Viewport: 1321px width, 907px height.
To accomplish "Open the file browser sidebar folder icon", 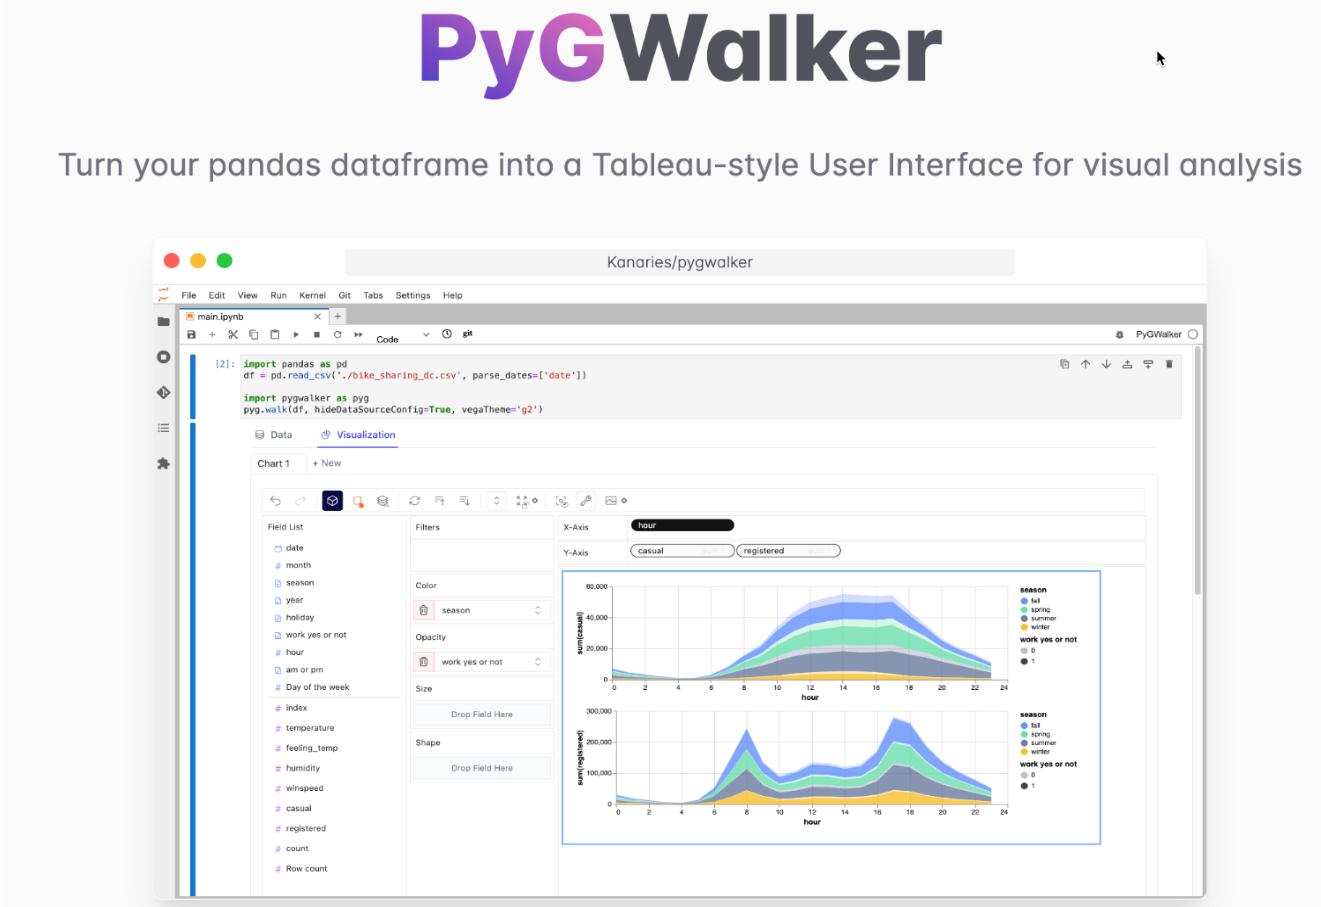I will (163, 321).
